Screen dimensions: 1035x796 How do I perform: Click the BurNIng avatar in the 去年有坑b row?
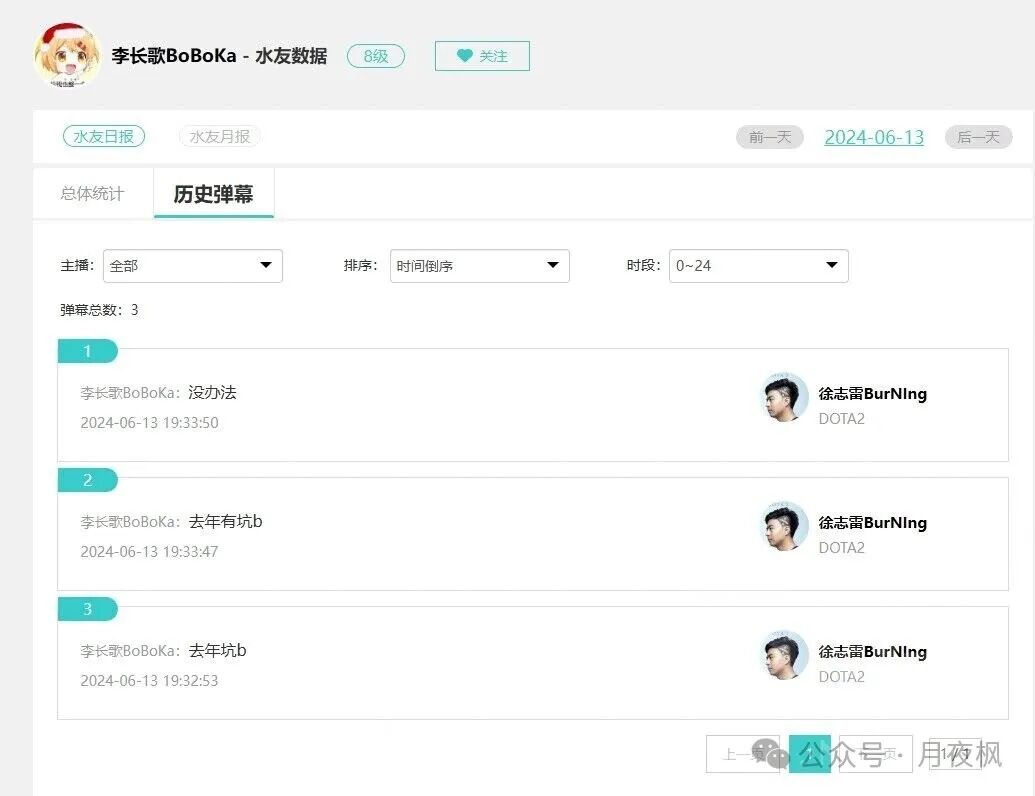coord(784,526)
